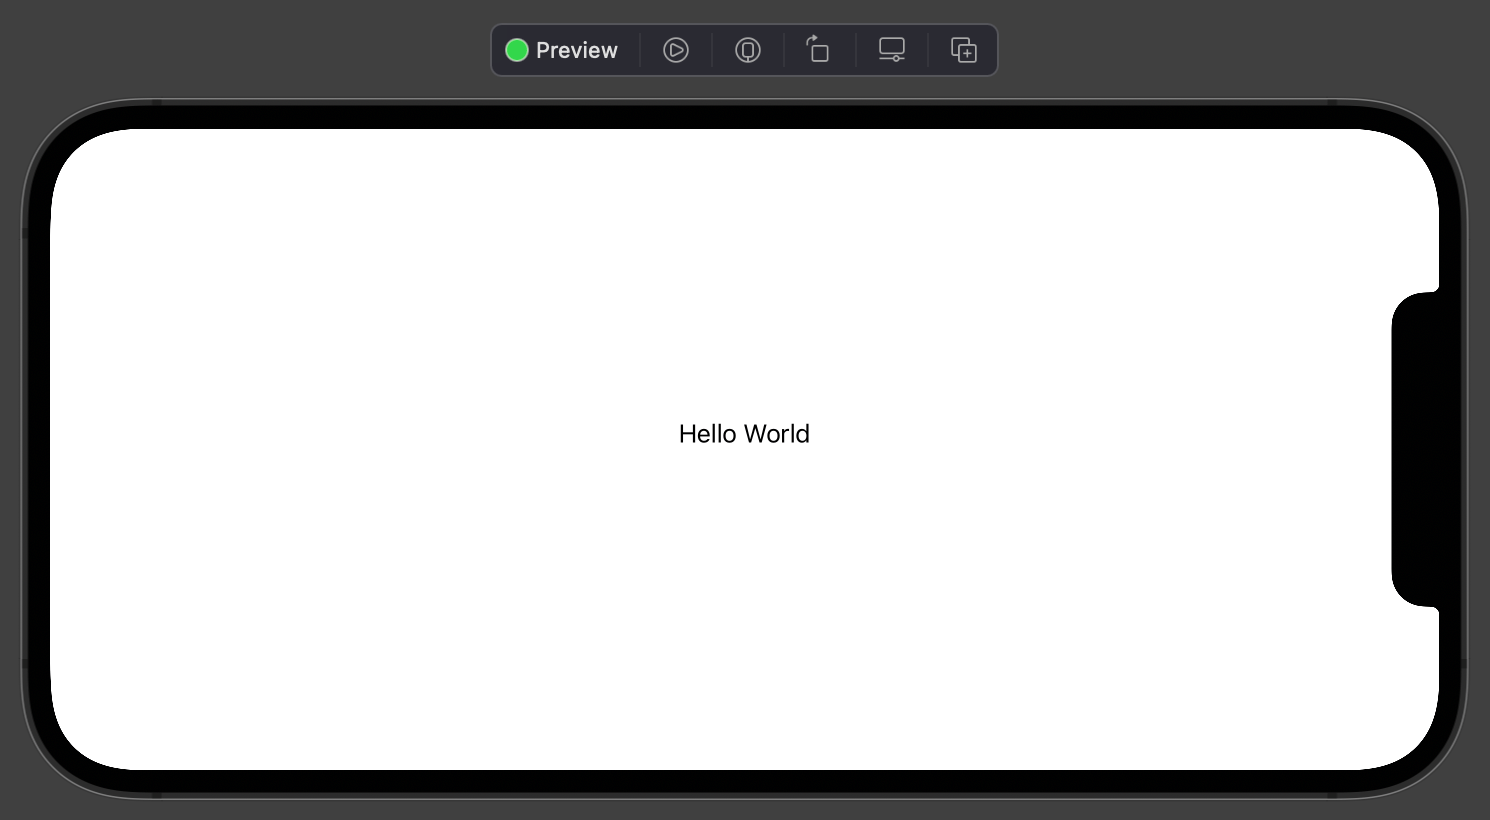This screenshot has width=1490, height=820.
Task: Click white area between Hello World and notch
Action: pos(1100,434)
